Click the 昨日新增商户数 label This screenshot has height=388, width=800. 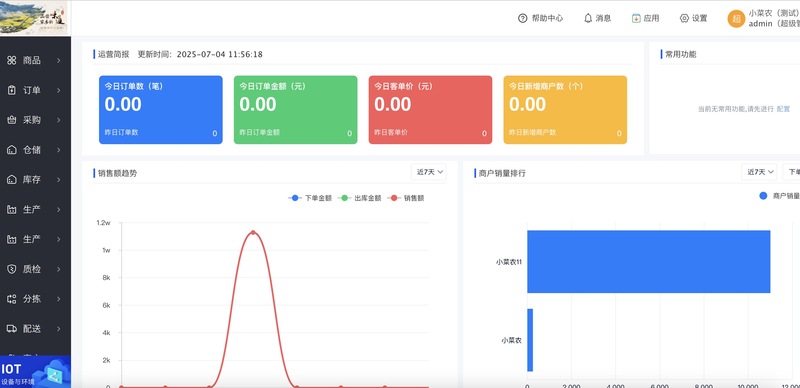[x=533, y=132]
